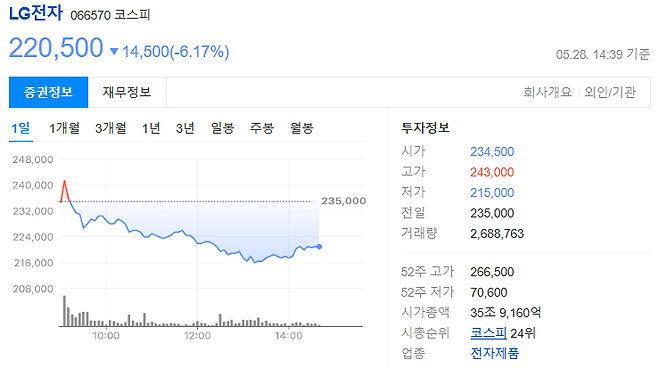Image resolution: width=658 pixels, height=368 pixels.
Task: Click the 코스피 market rank link
Action: 488,333
